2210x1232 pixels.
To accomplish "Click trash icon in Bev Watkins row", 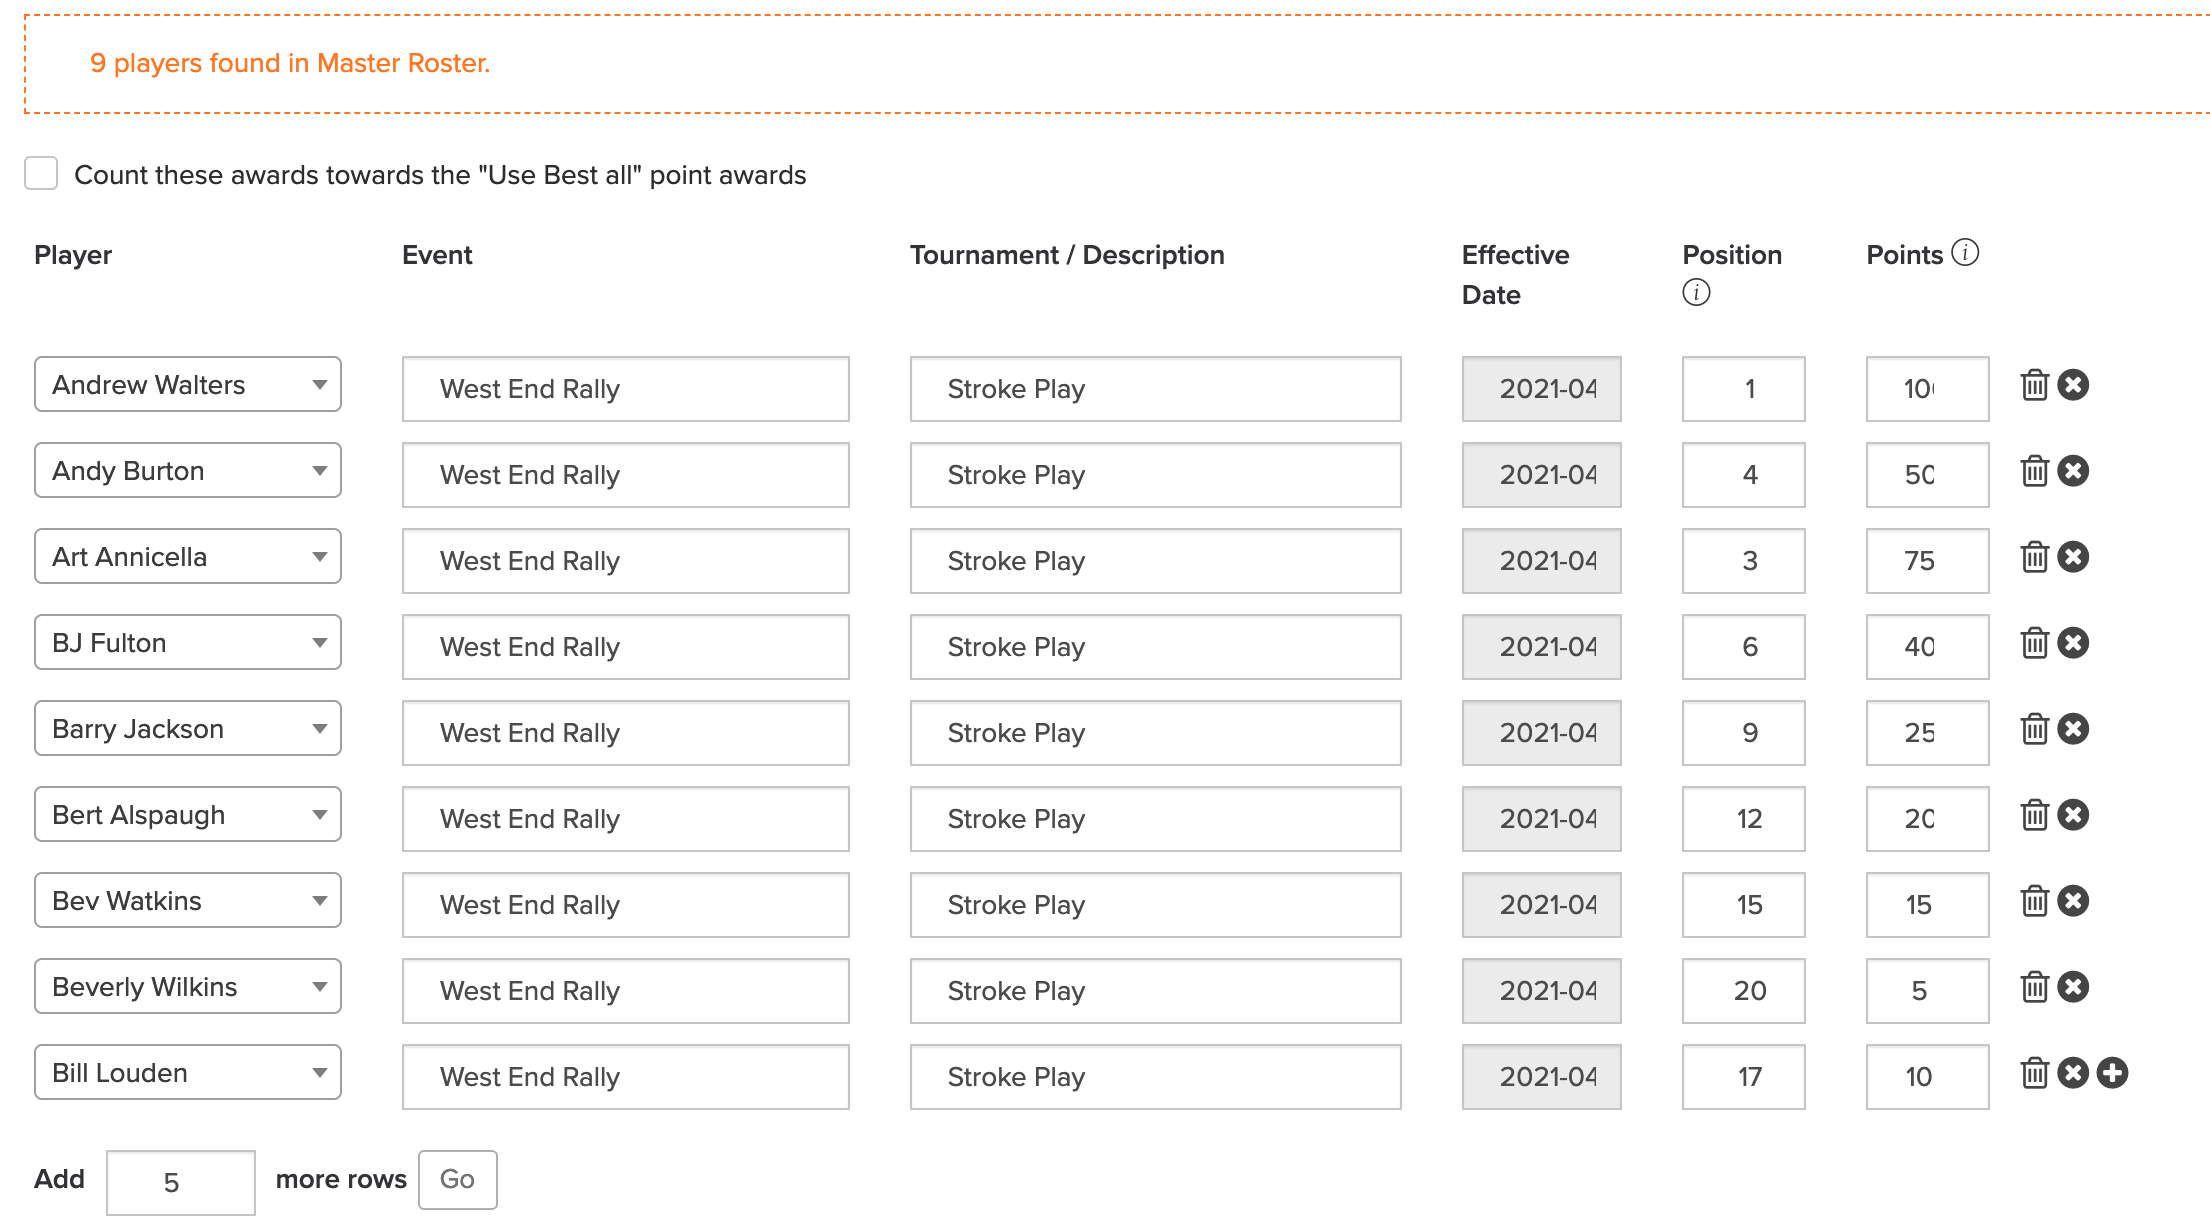I will (x=2034, y=901).
